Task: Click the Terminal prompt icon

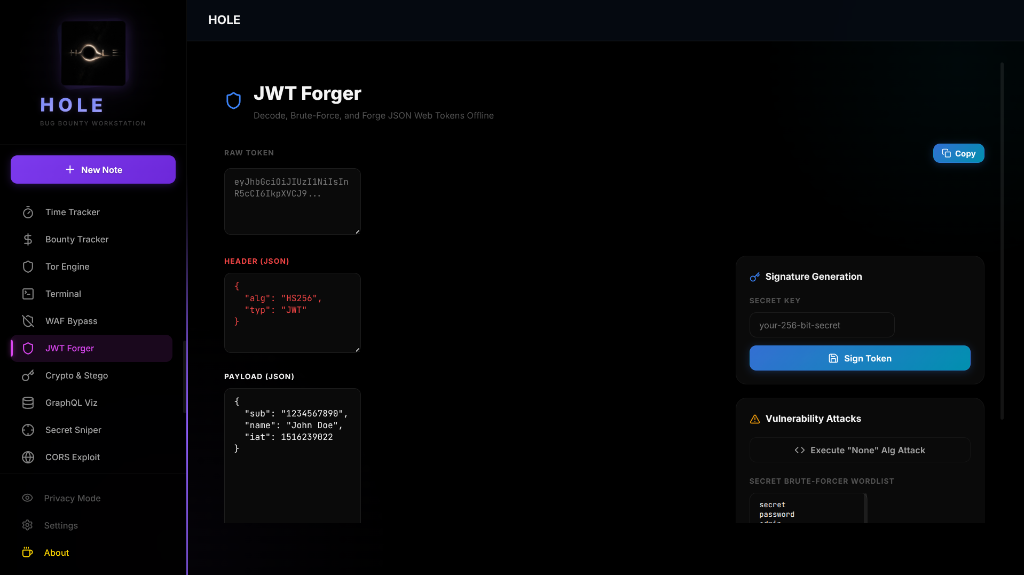Action: click(28, 294)
